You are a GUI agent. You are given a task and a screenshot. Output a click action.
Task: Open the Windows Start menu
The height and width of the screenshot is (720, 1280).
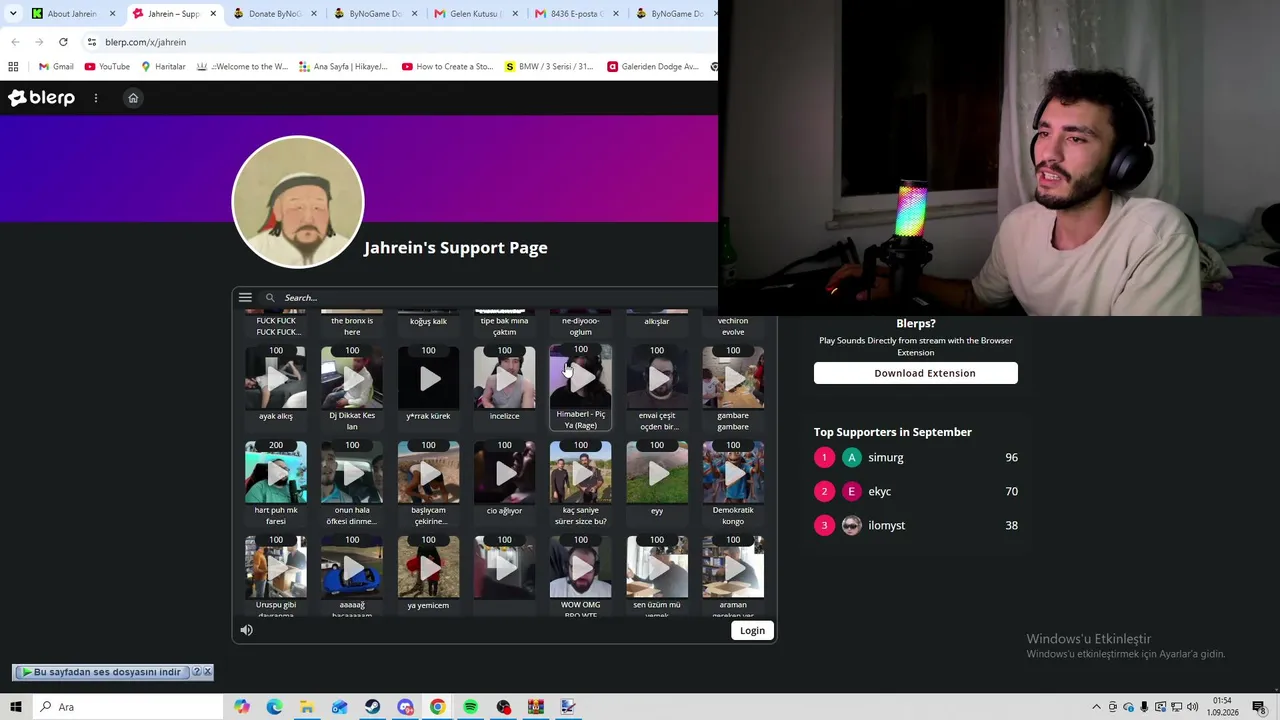(16, 707)
